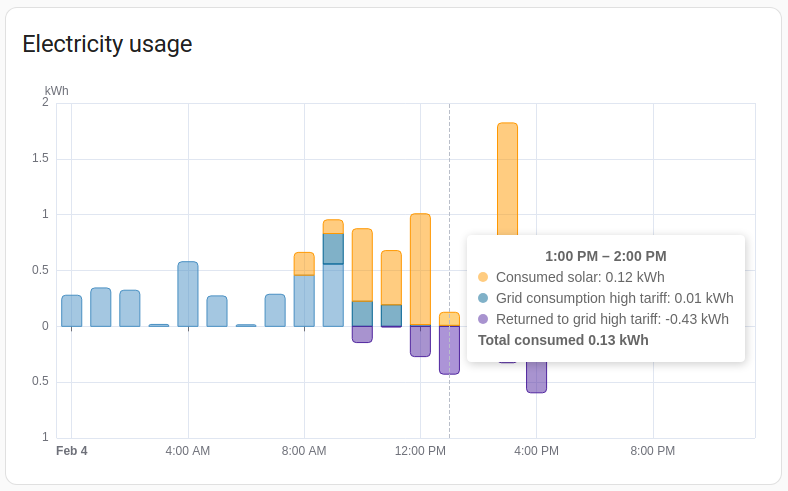Click the "8:00 PM" time axis label
This screenshot has height=491, width=788.
(x=653, y=451)
